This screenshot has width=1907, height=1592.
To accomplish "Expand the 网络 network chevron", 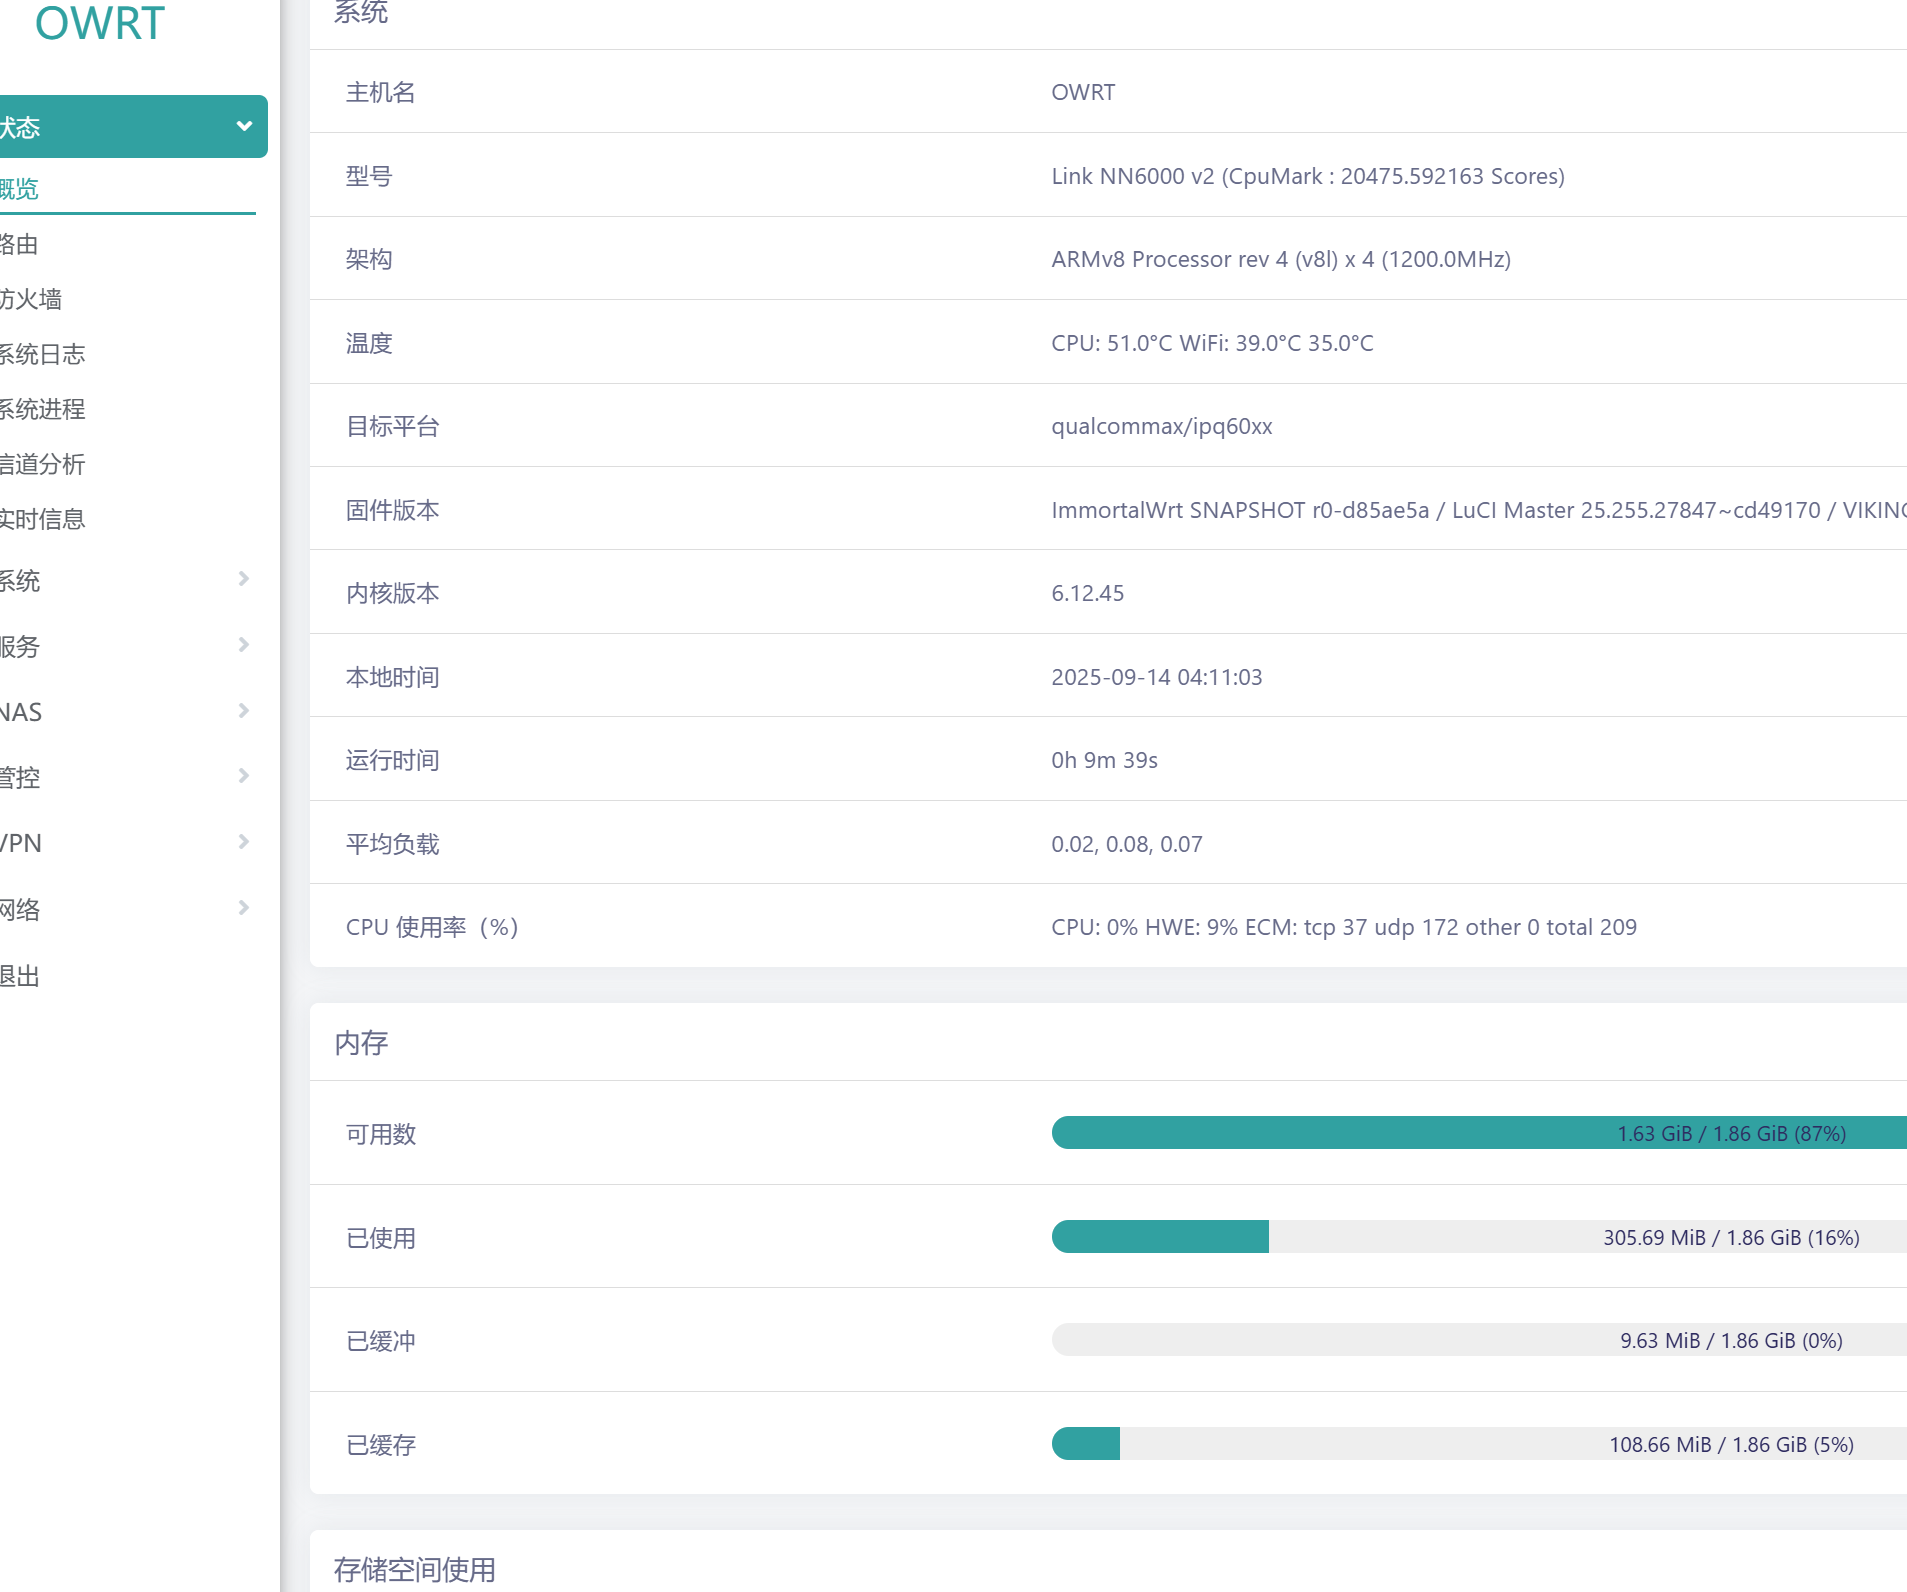I will (x=243, y=908).
